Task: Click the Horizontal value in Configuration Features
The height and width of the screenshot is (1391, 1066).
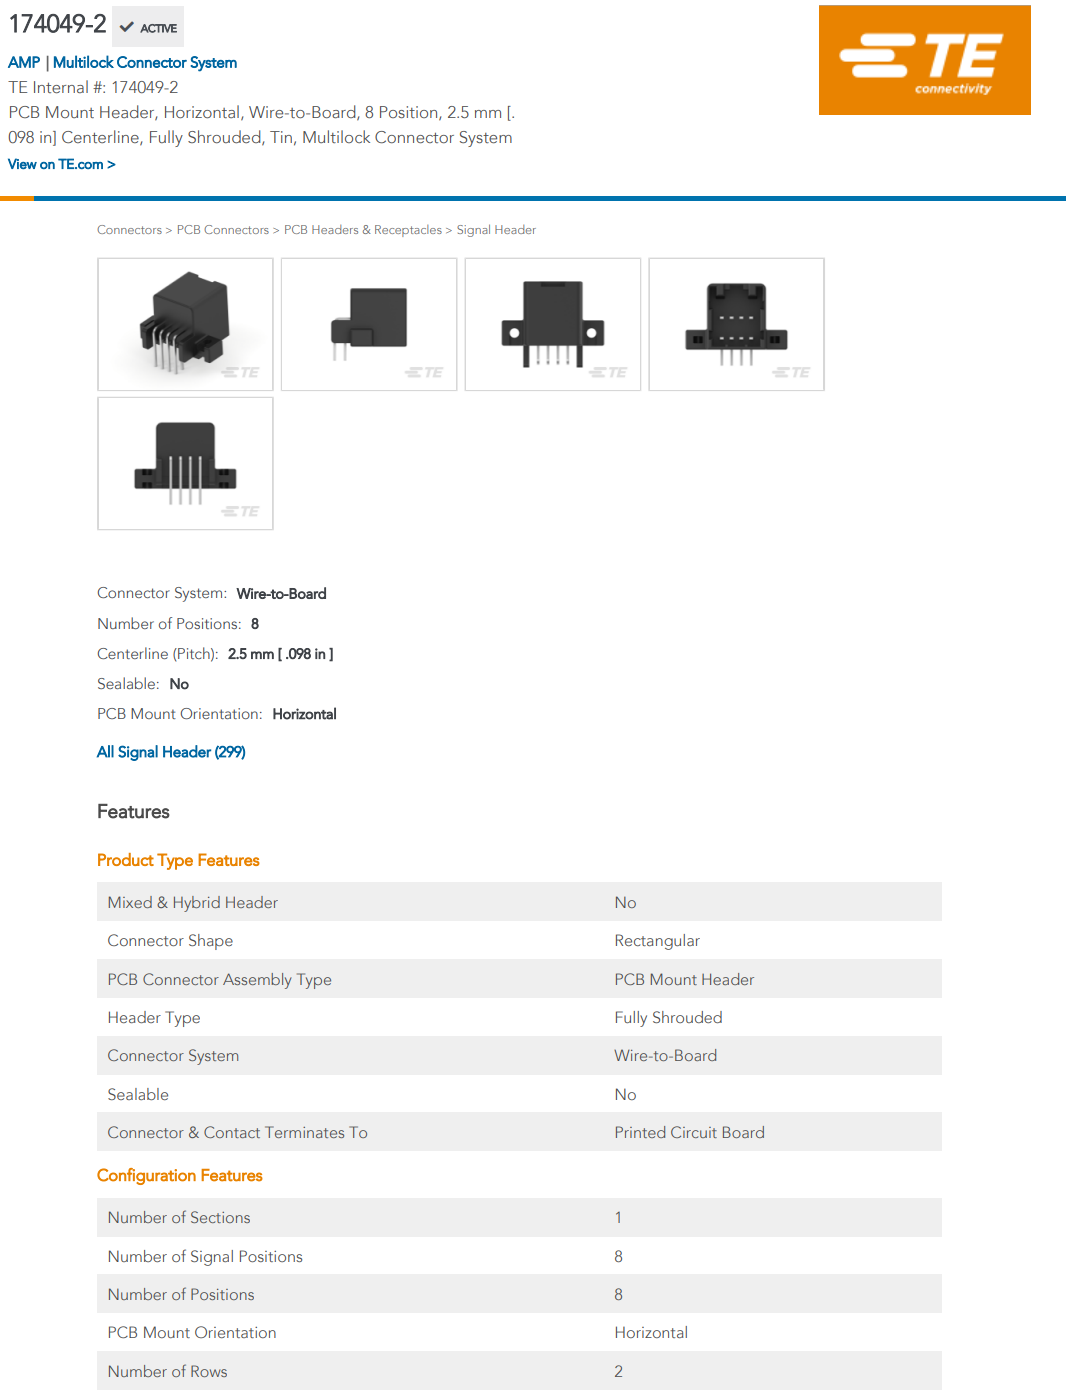Action: coord(651,1333)
